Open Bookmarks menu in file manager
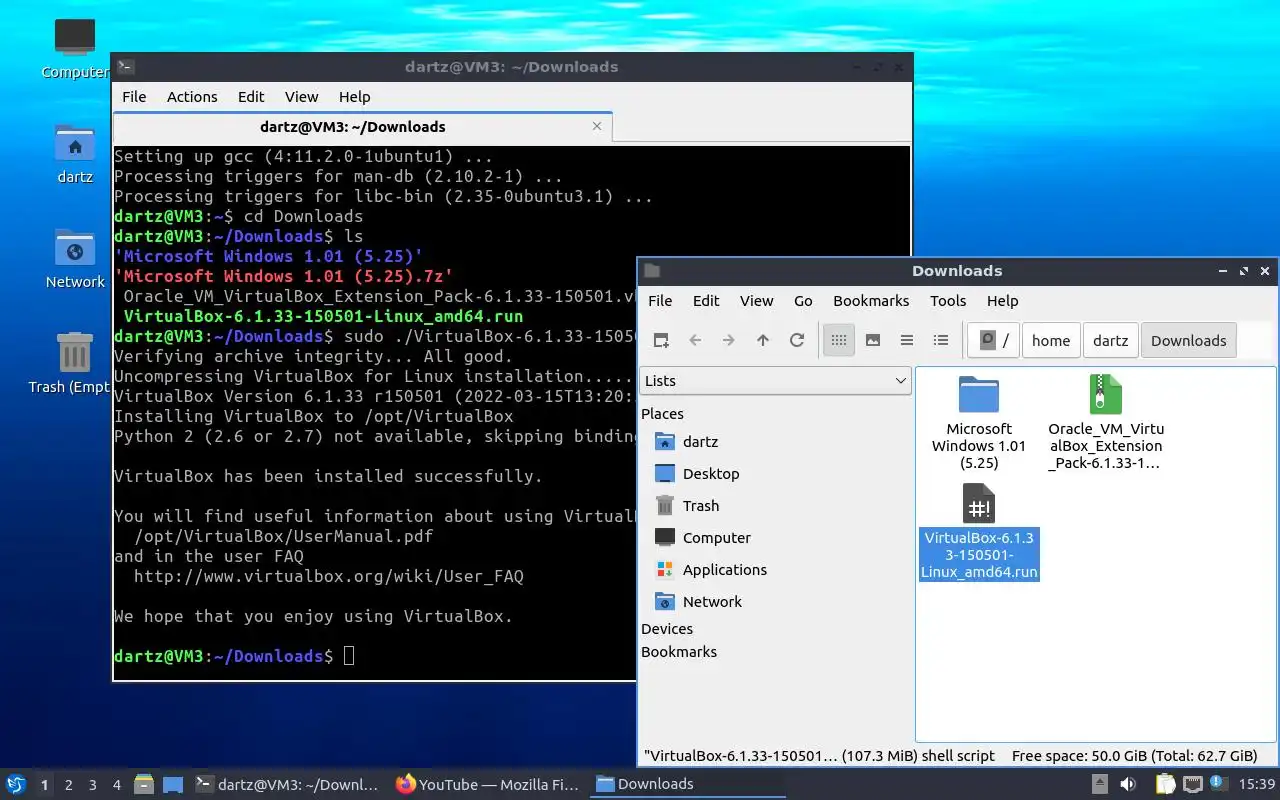This screenshot has width=1280, height=800. (871, 301)
